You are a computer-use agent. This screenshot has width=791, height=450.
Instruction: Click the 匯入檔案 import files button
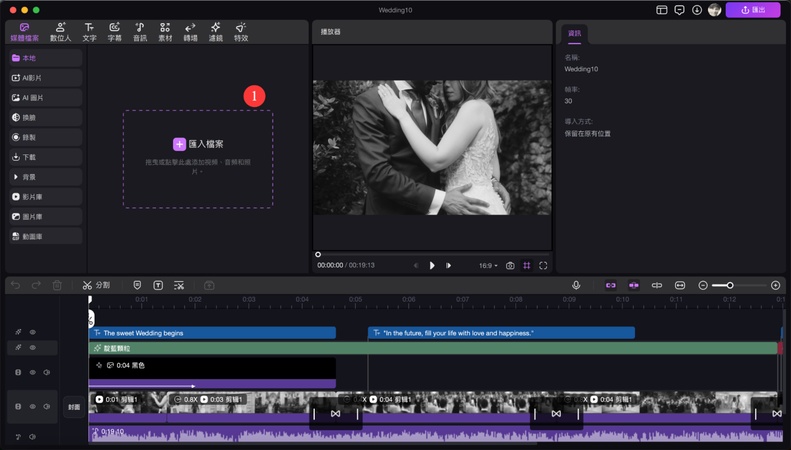(198, 144)
